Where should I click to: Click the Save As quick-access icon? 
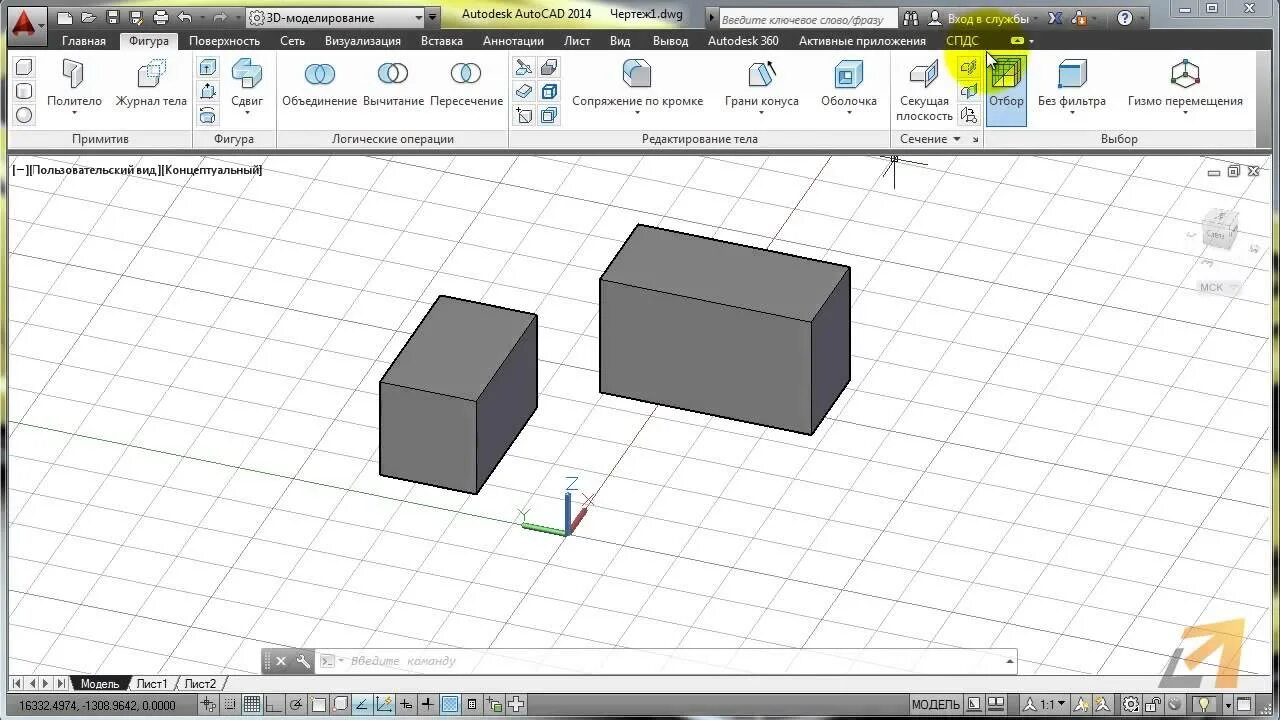coord(136,17)
